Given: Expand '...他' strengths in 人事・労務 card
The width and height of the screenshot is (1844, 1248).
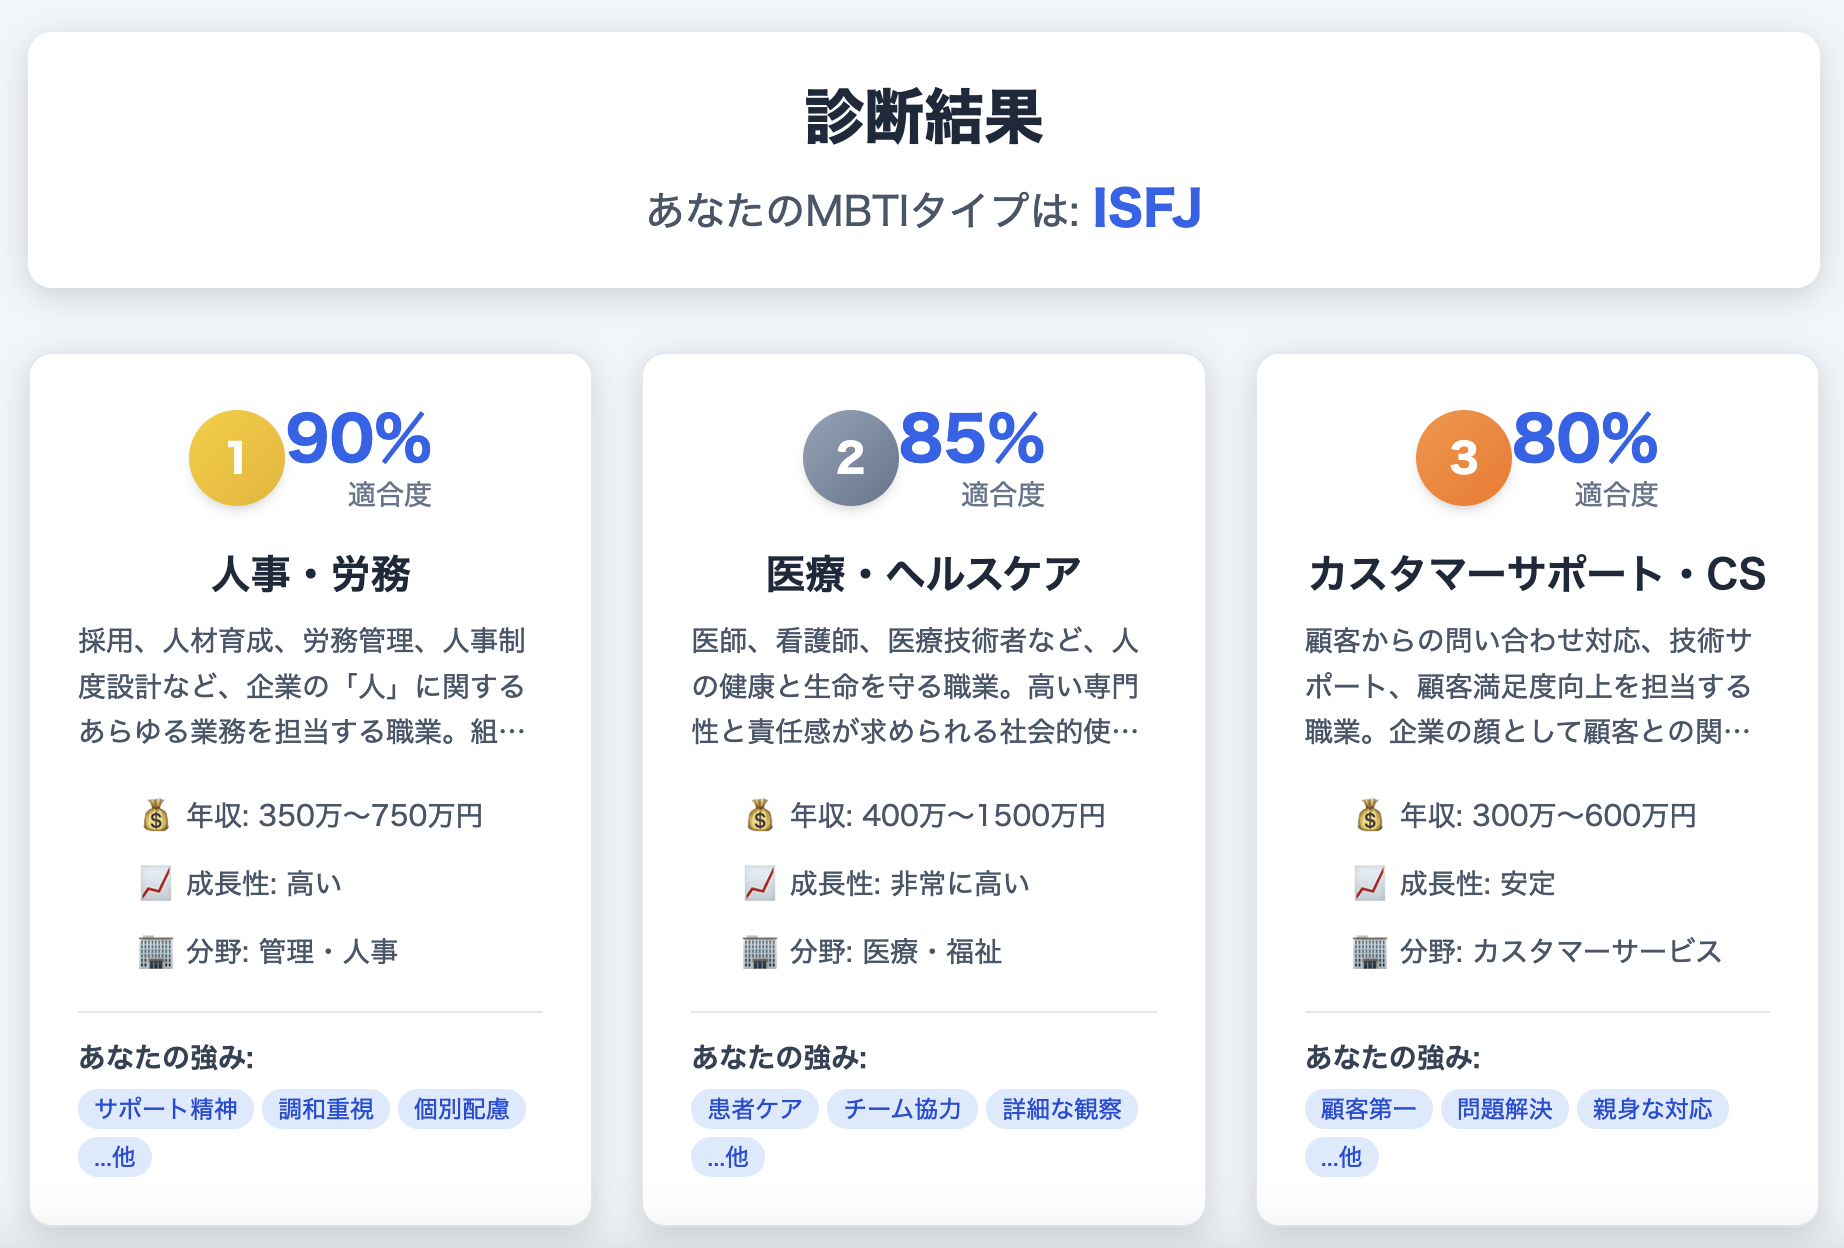Looking at the screenshot, I should pyautogui.click(x=115, y=1157).
